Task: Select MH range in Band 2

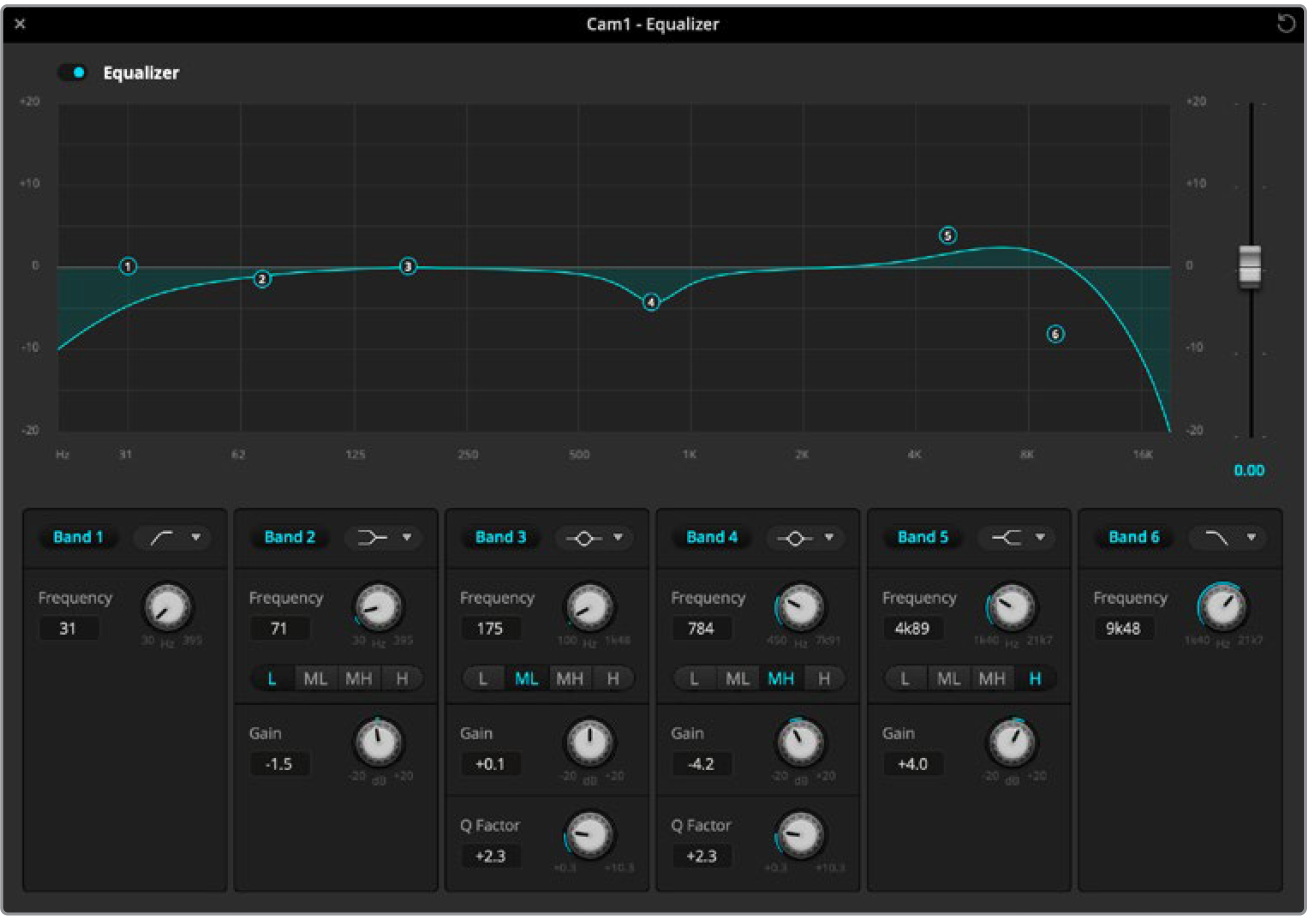Action: tap(359, 679)
